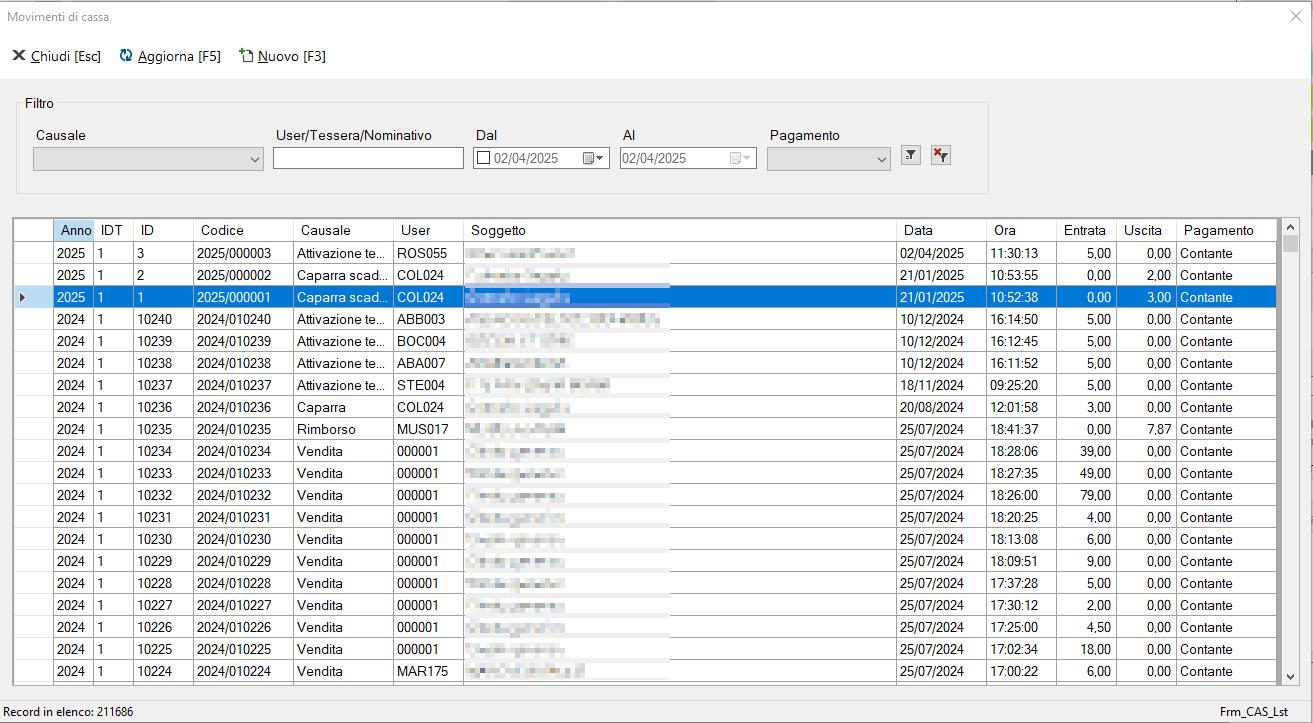The height and width of the screenshot is (723, 1313).
Task: Open the Dal date calendar picker
Action: (x=594, y=158)
